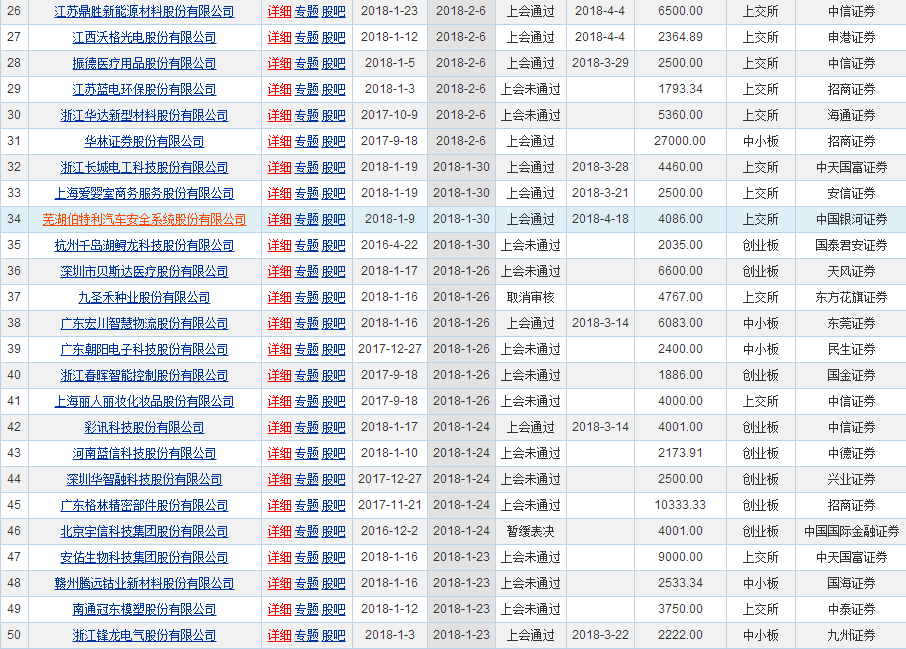Image resolution: width=906 pixels, height=649 pixels.
Task: Click 股吧 for 河南蓝信科技 row
Action: pos(333,454)
